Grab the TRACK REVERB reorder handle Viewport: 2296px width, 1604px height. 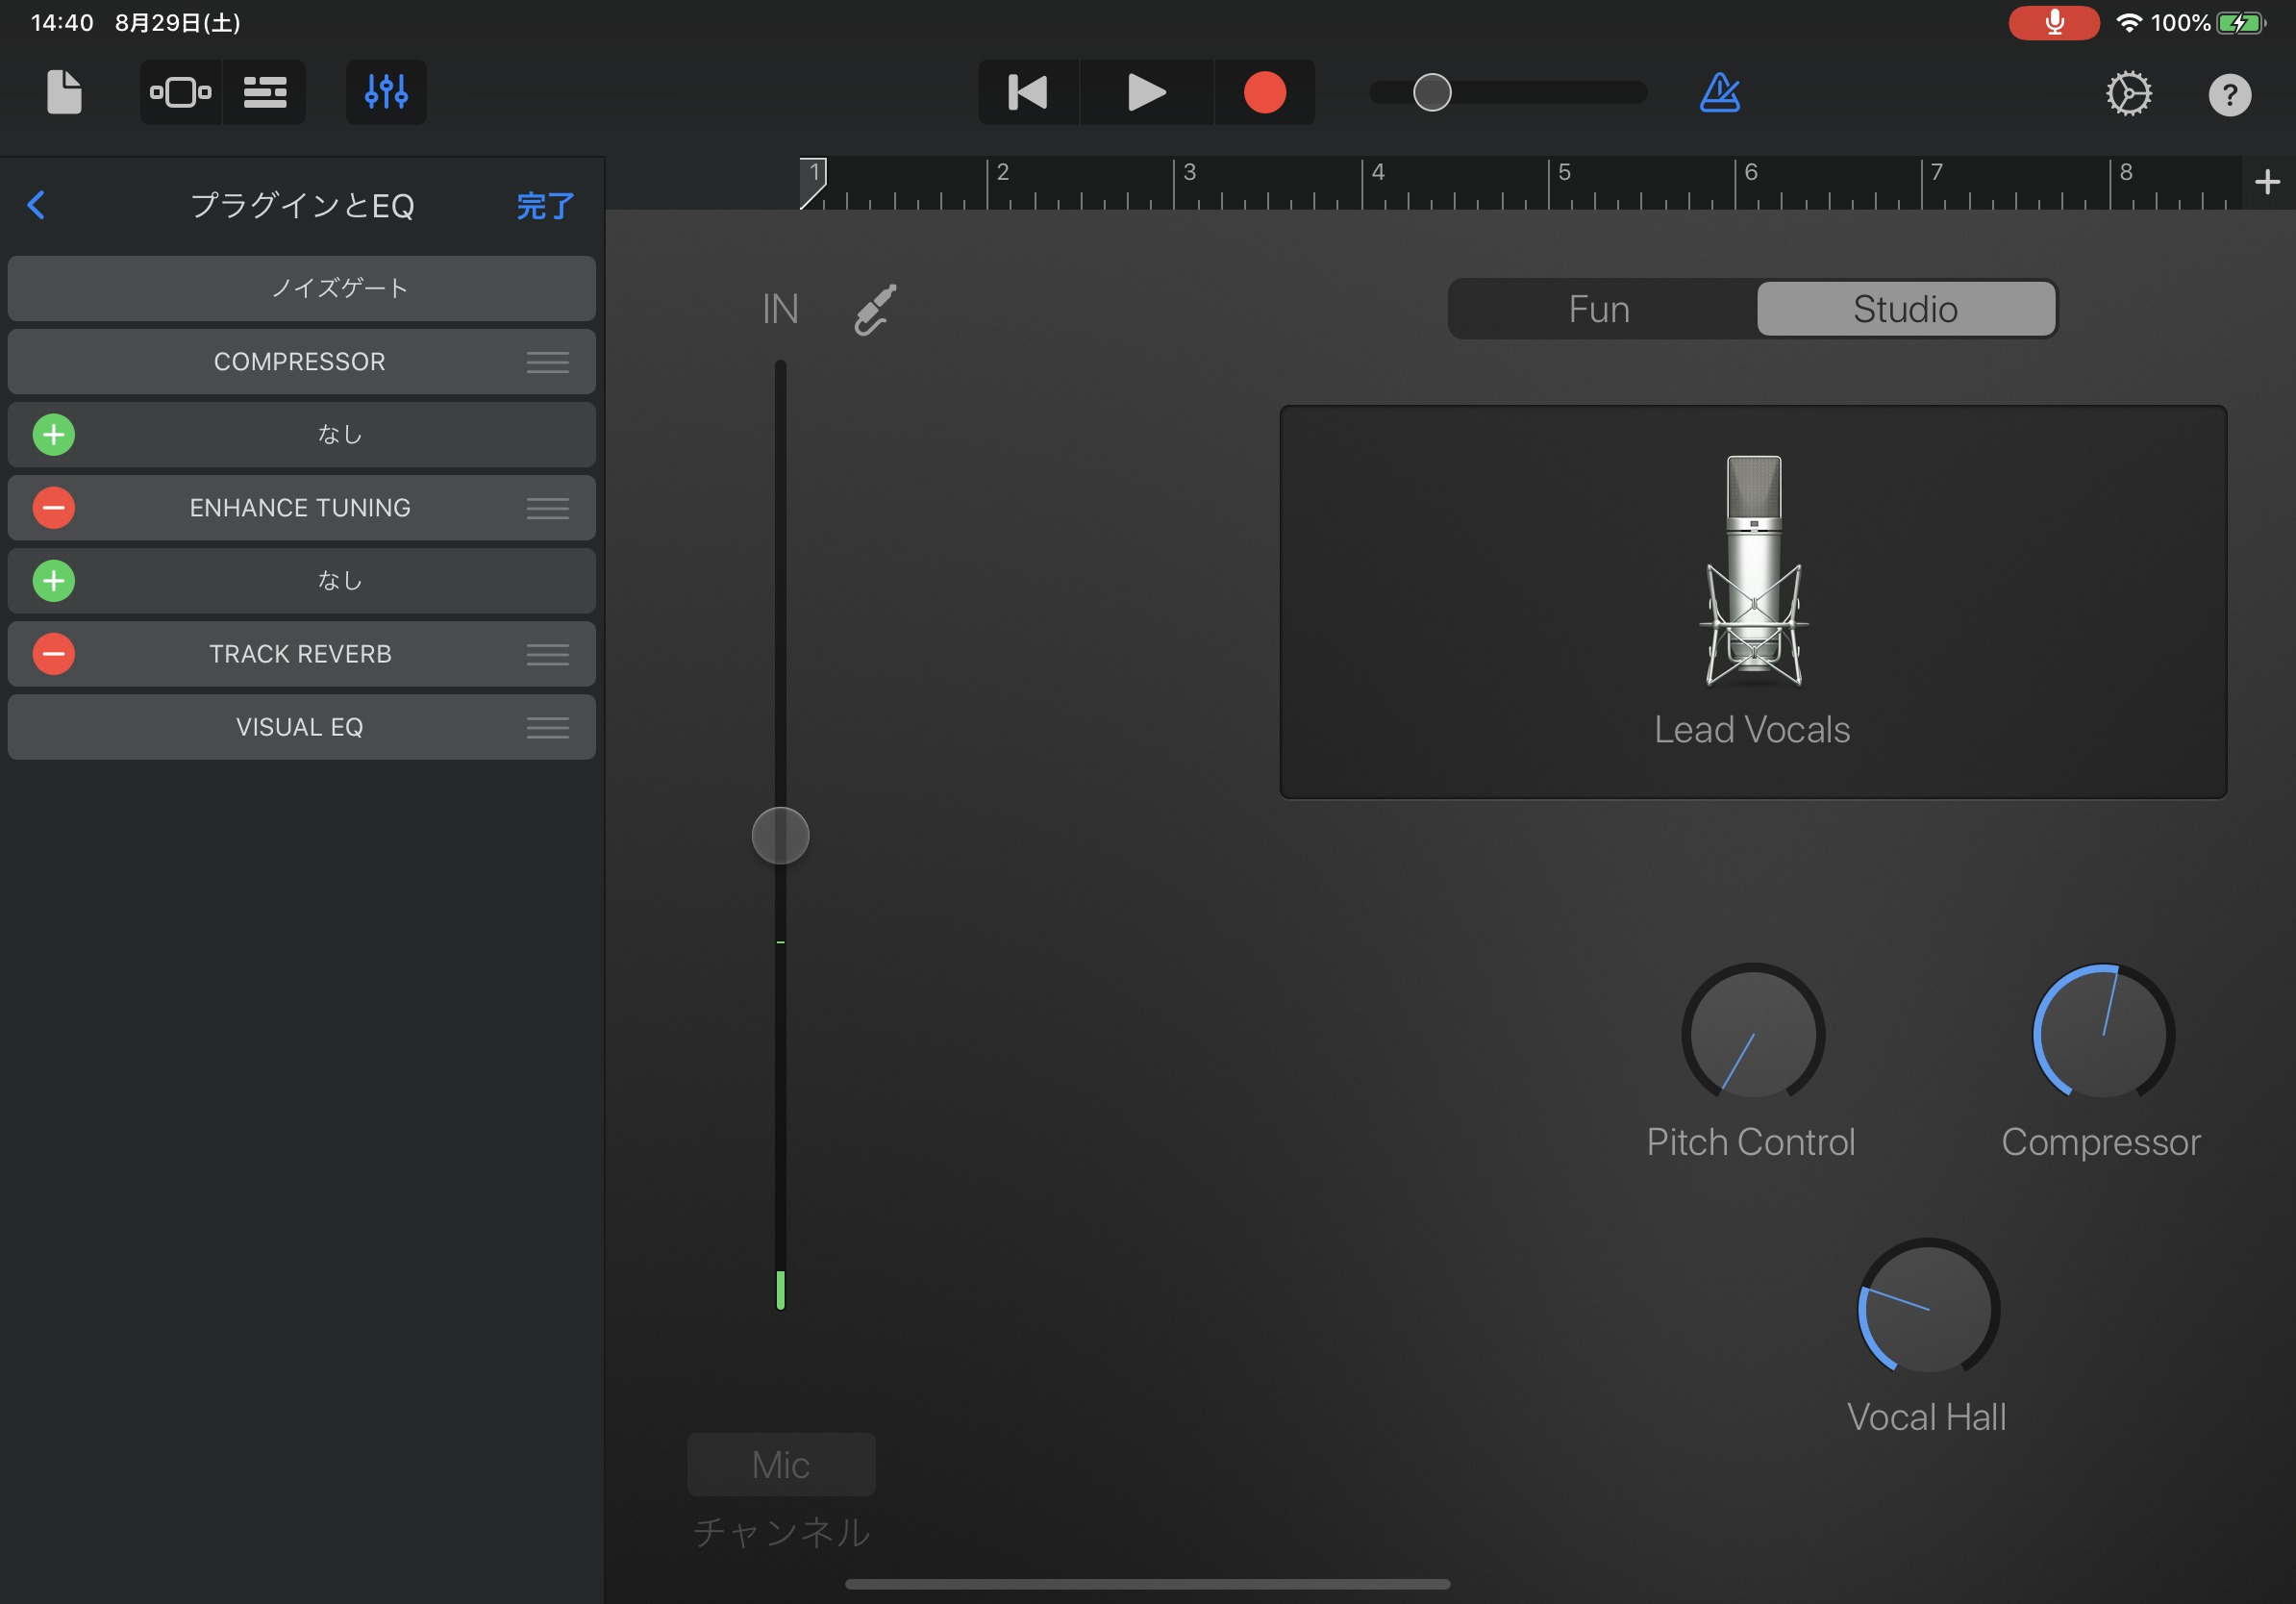click(548, 654)
